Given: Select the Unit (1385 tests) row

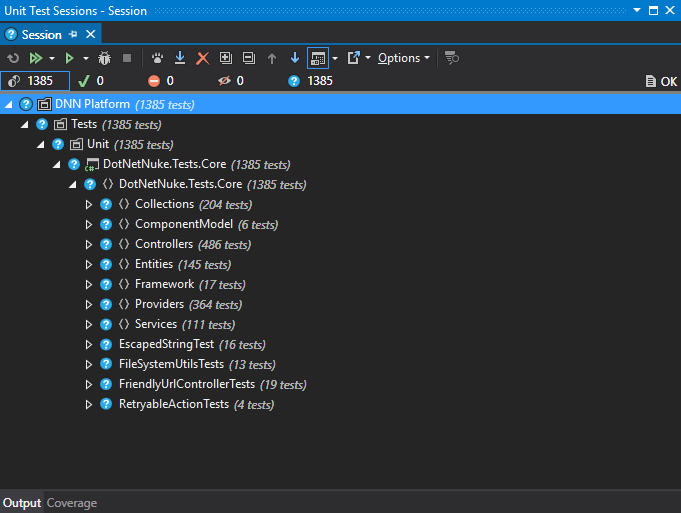Looking at the screenshot, I should coord(340,145).
